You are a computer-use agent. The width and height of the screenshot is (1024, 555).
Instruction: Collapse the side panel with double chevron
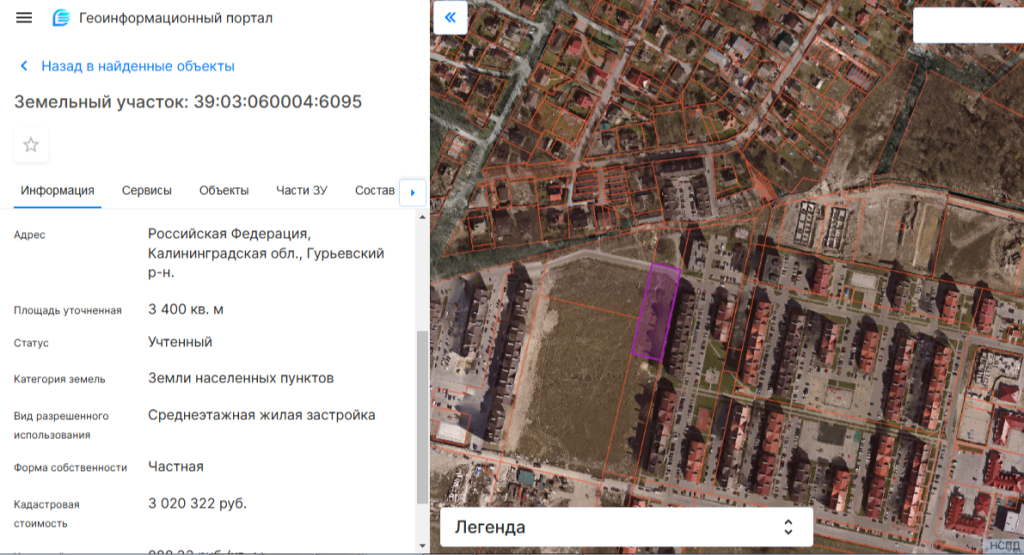coord(450,18)
